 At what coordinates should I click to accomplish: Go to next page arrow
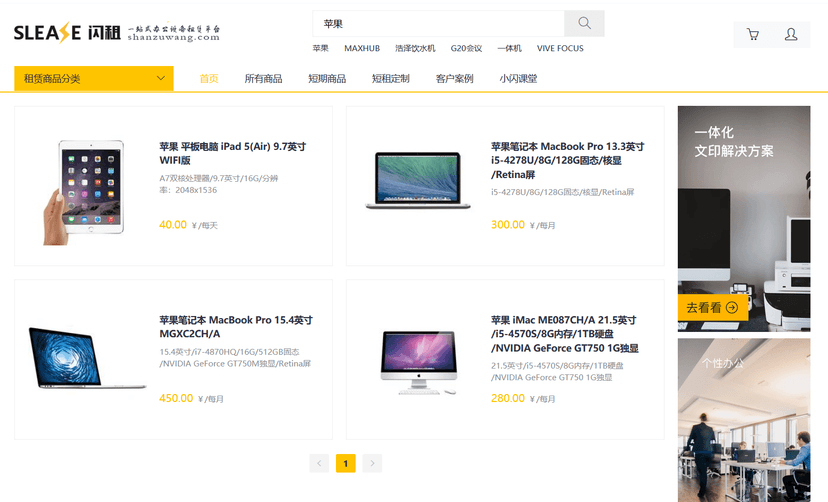pos(372,463)
